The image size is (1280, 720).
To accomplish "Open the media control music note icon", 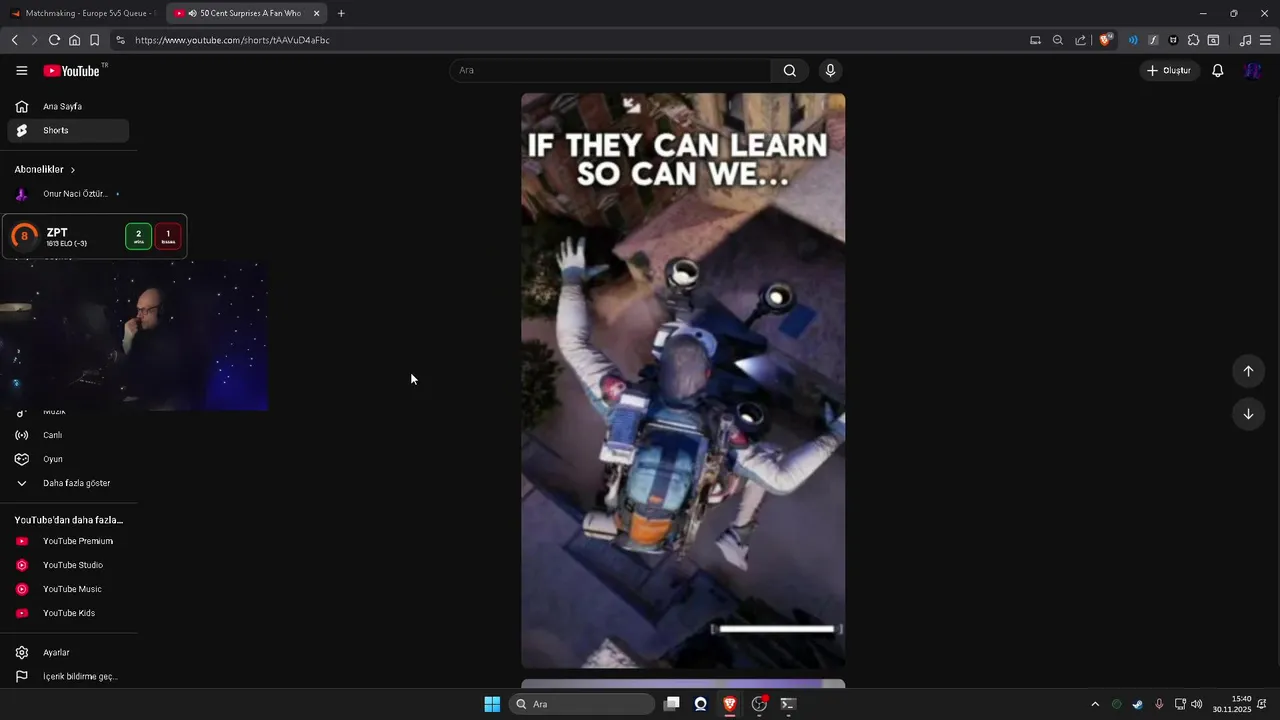I will [1245, 40].
